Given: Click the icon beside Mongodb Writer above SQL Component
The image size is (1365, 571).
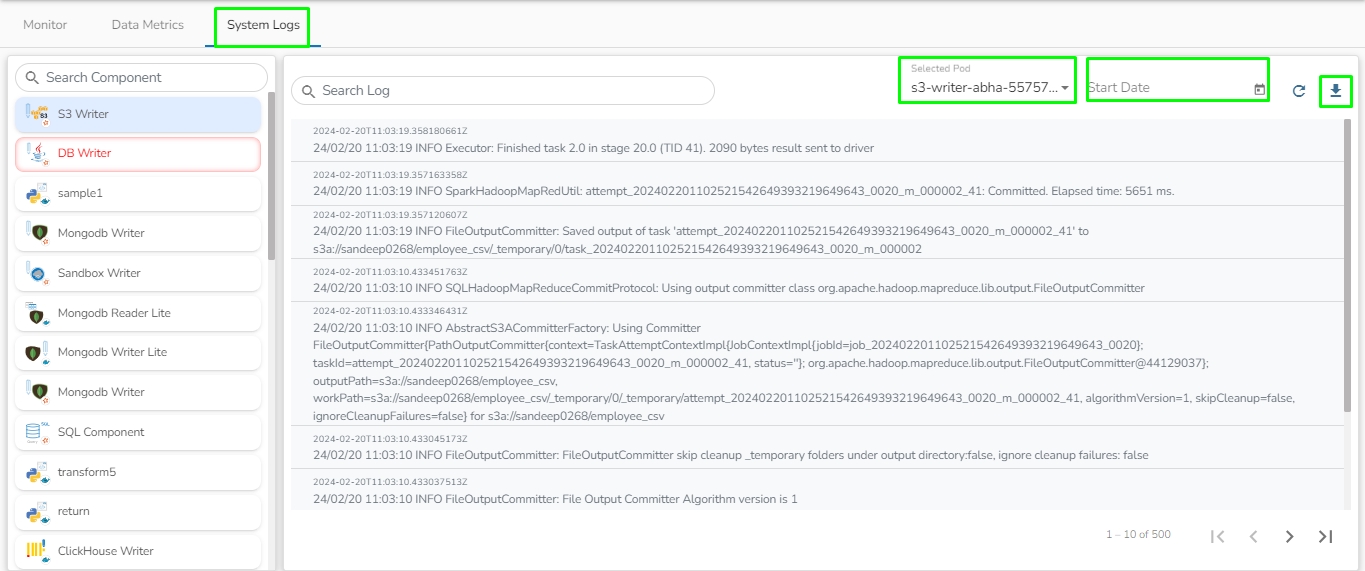Looking at the screenshot, I should pos(38,392).
